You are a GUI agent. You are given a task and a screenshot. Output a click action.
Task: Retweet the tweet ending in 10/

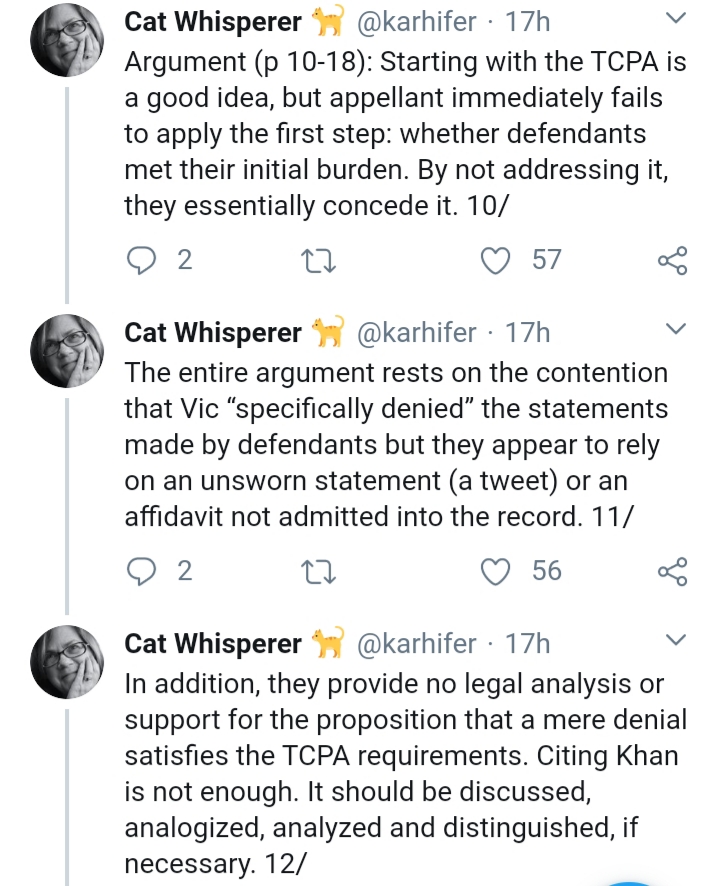click(x=318, y=261)
